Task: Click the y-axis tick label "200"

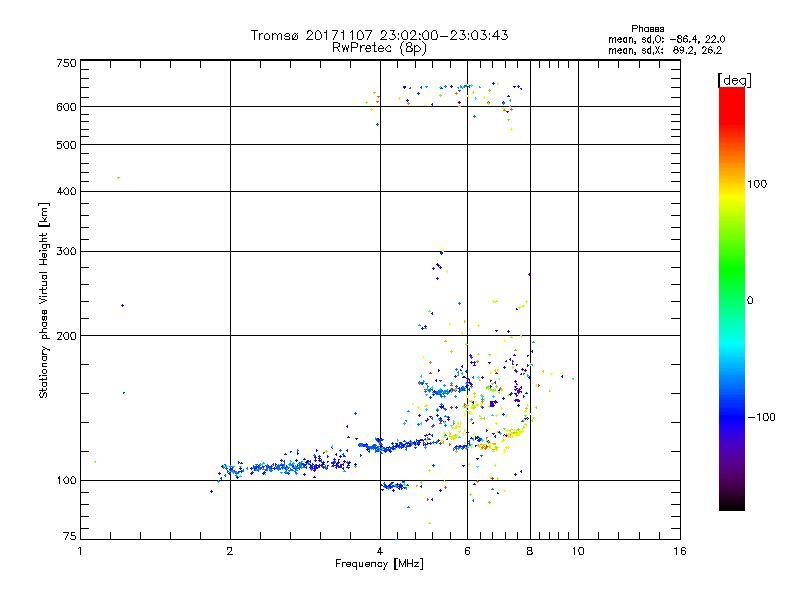Action: [x=66, y=336]
